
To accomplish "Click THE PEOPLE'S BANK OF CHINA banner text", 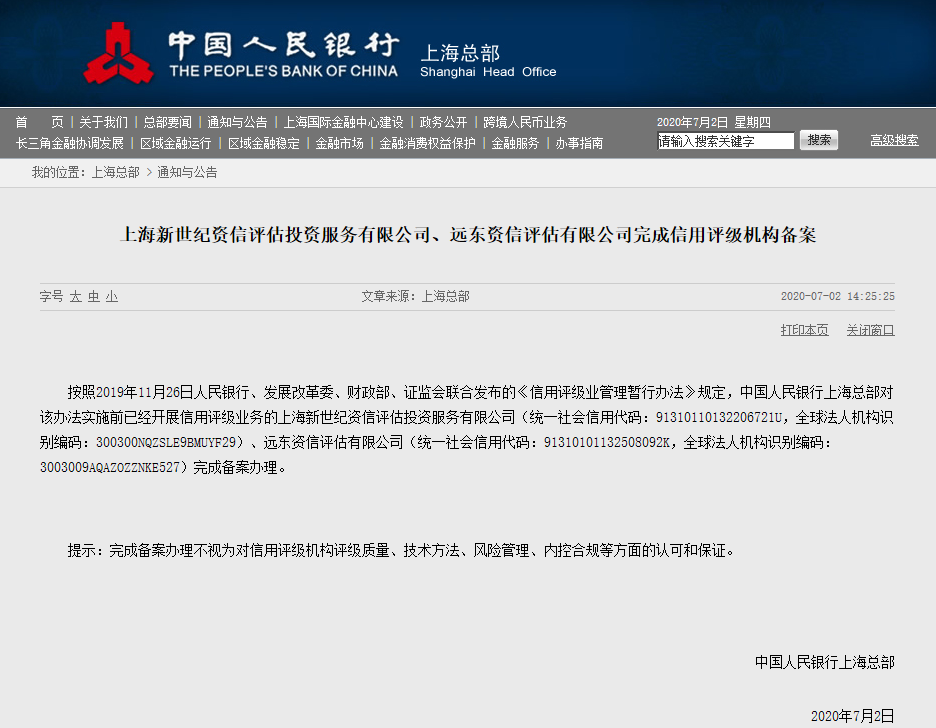I will click(284, 71).
